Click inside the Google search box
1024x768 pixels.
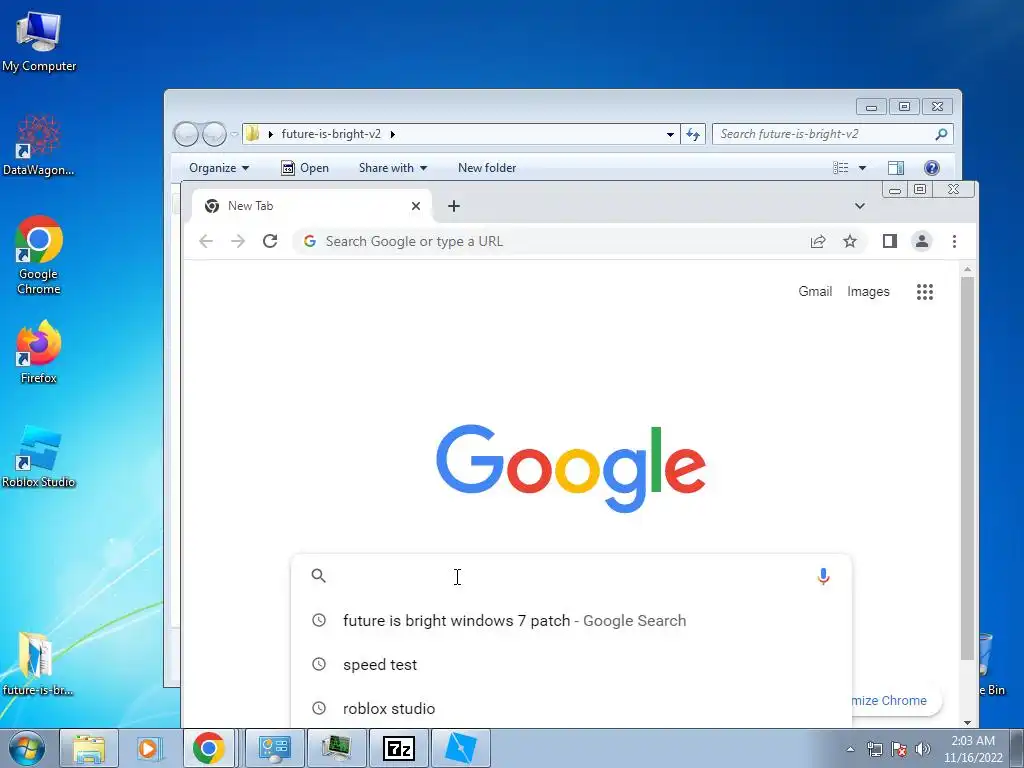571,576
